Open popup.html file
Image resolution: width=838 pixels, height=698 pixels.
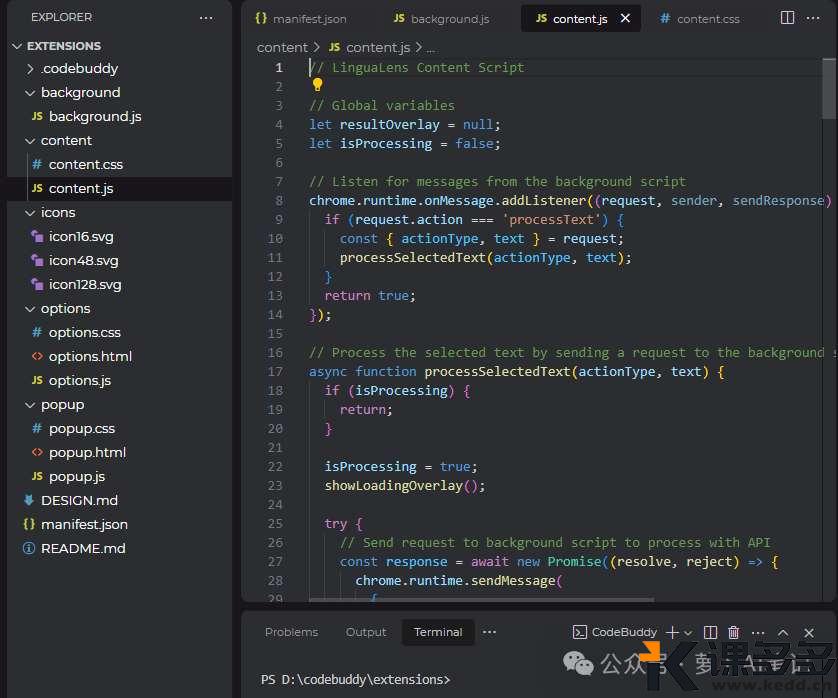pyautogui.click(x=87, y=453)
